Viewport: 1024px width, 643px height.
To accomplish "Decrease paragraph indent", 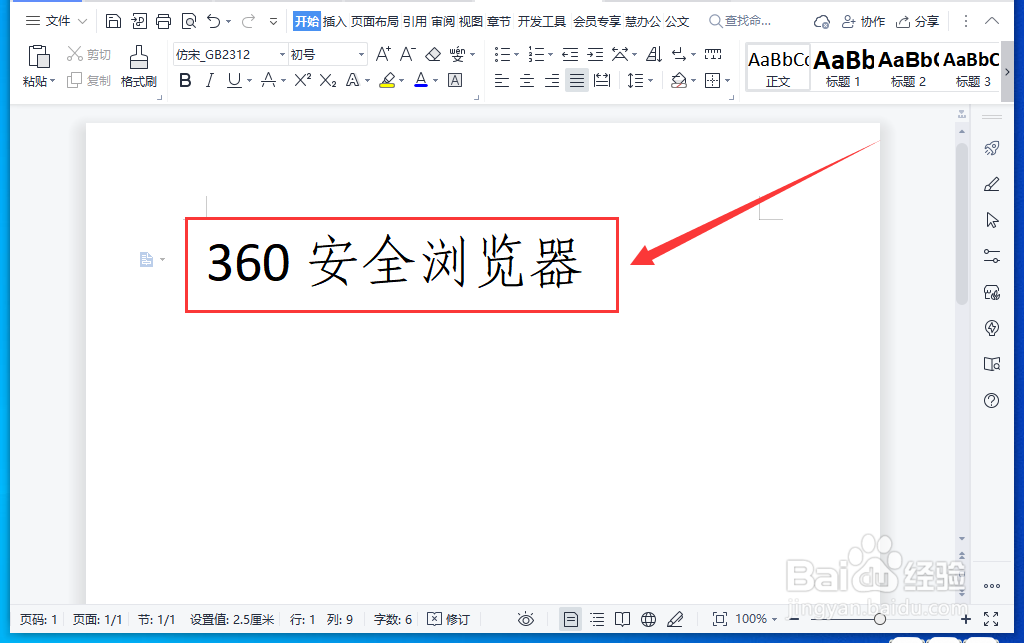I will 570,54.
